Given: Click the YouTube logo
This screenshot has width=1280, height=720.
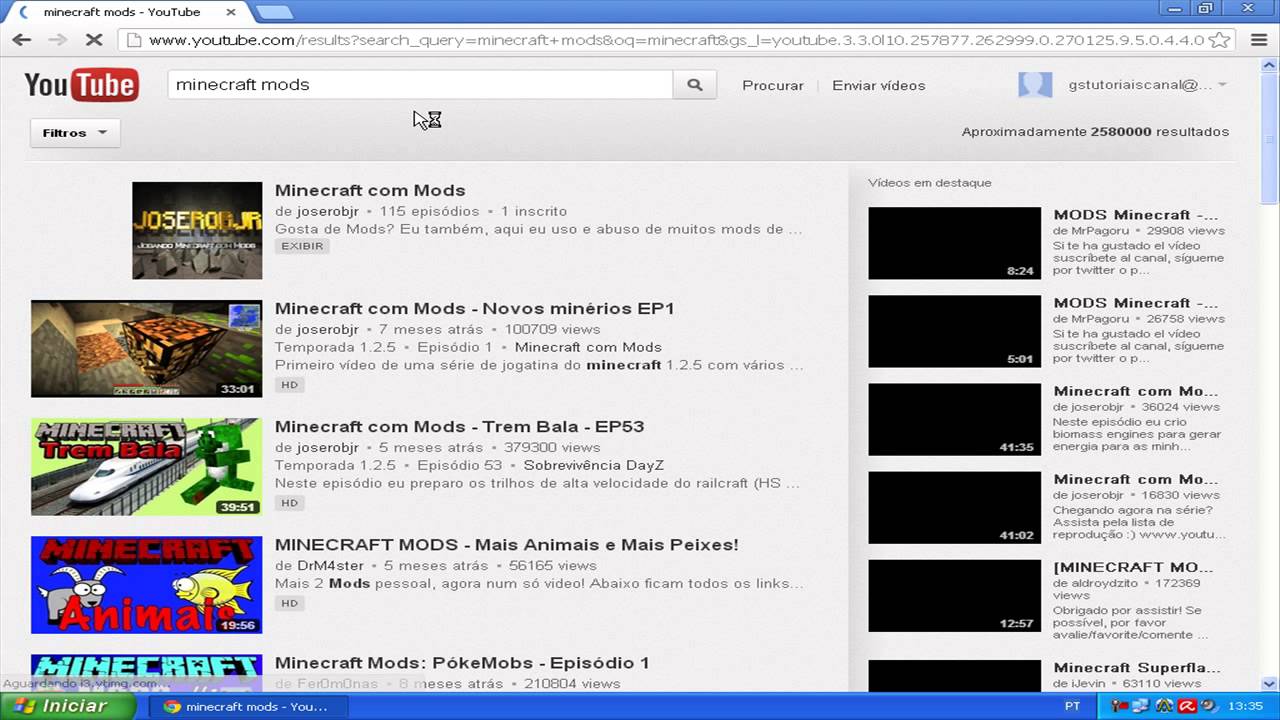Looking at the screenshot, I should pos(81,85).
